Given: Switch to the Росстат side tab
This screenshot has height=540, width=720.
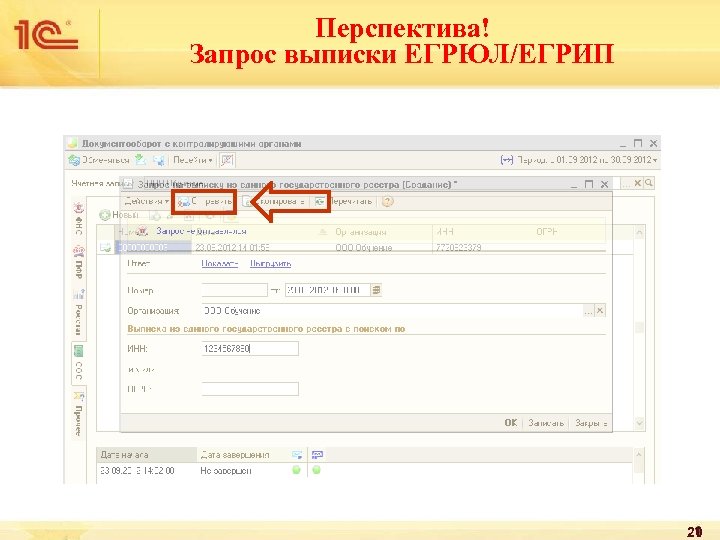Looking at the screenshot, I should point(79,313).
